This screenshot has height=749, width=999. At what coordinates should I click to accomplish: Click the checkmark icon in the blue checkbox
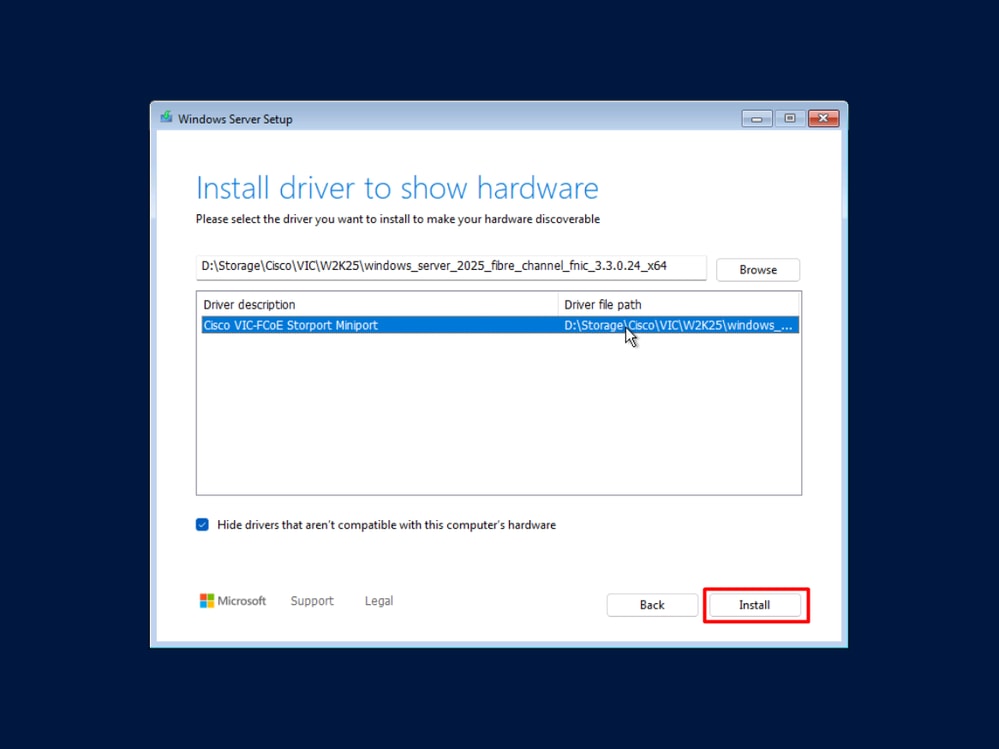[202, 524]
